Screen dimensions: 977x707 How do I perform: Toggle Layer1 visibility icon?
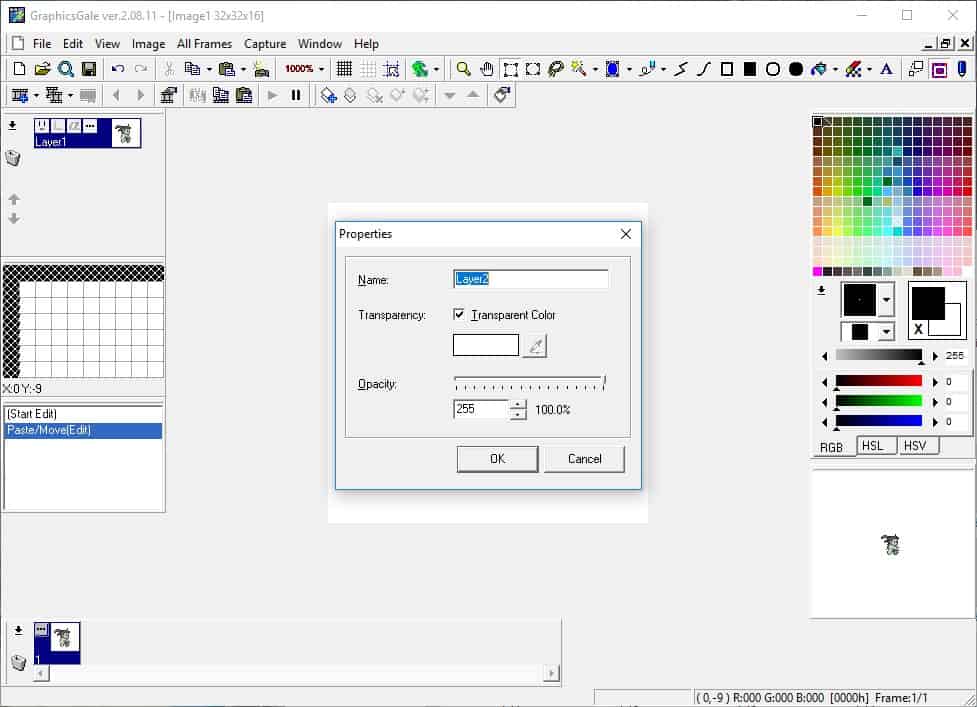click(x=42, y=126)
